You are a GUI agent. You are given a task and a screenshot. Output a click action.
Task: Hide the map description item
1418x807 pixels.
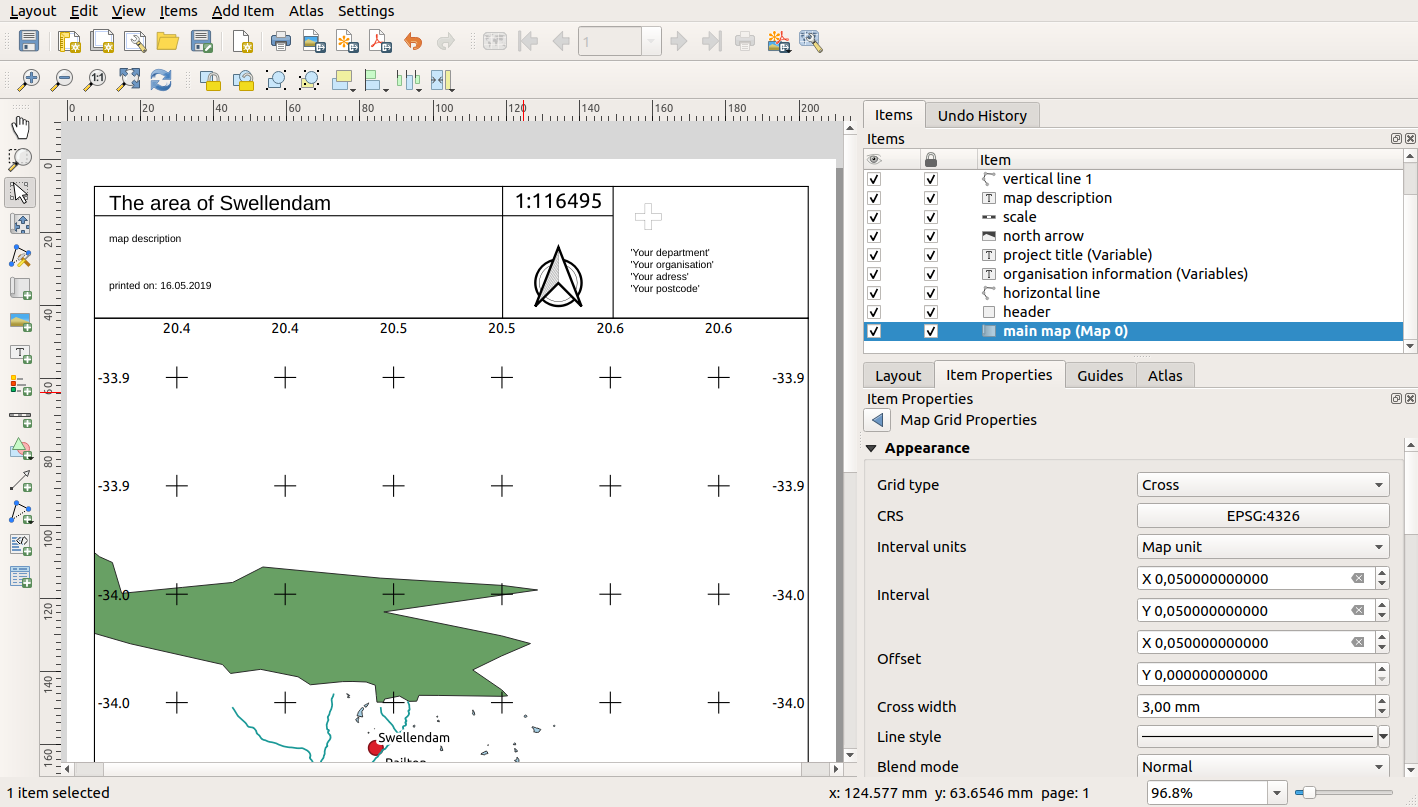pos(874,198)
